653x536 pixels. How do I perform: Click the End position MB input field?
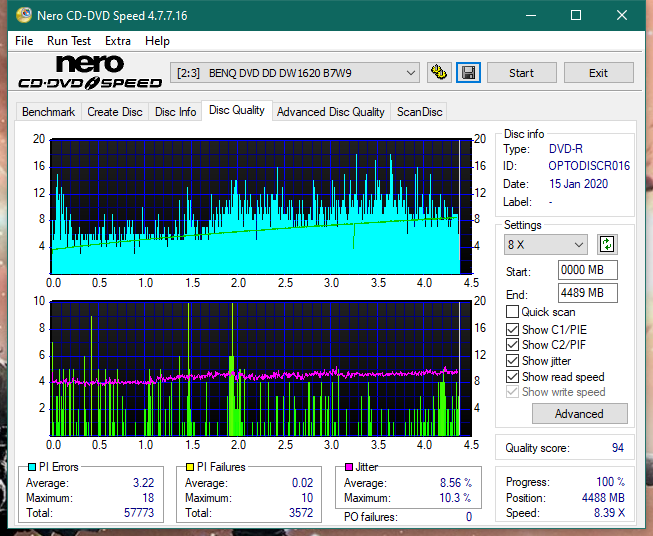click(587, 293)
